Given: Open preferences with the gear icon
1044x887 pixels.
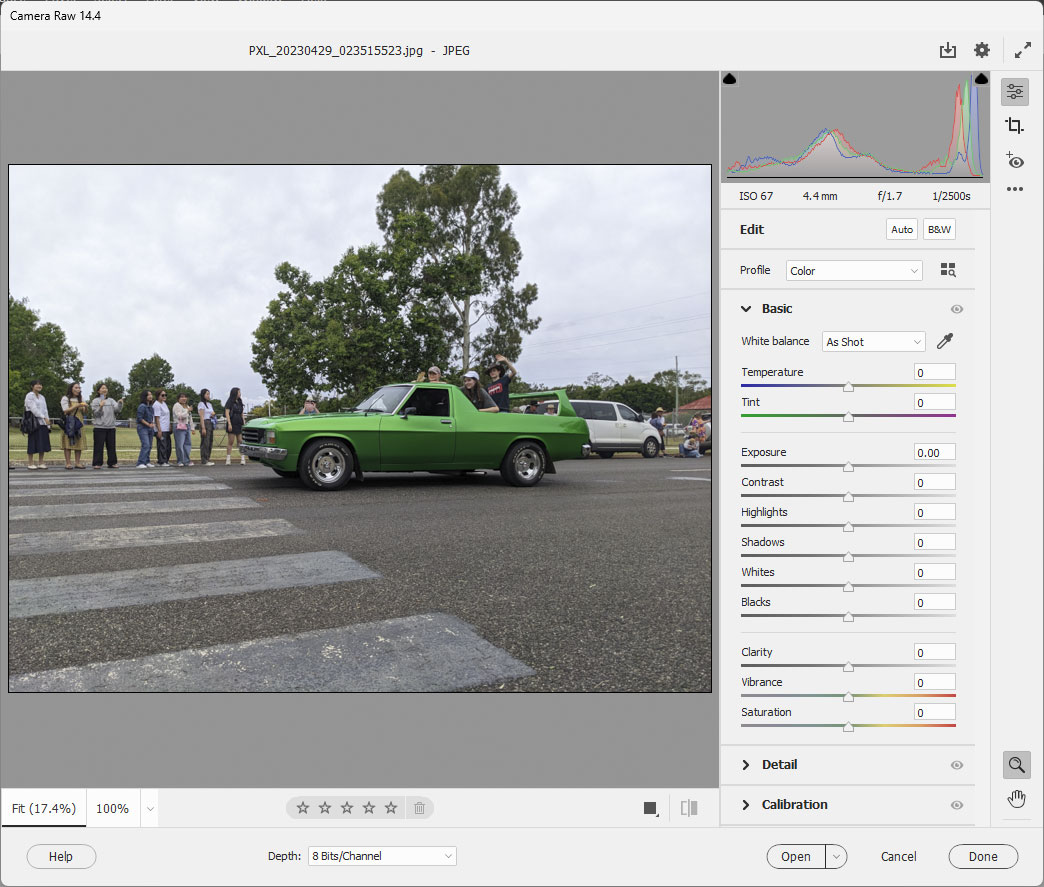Looking at the screenshot, I should pos(982,50).
